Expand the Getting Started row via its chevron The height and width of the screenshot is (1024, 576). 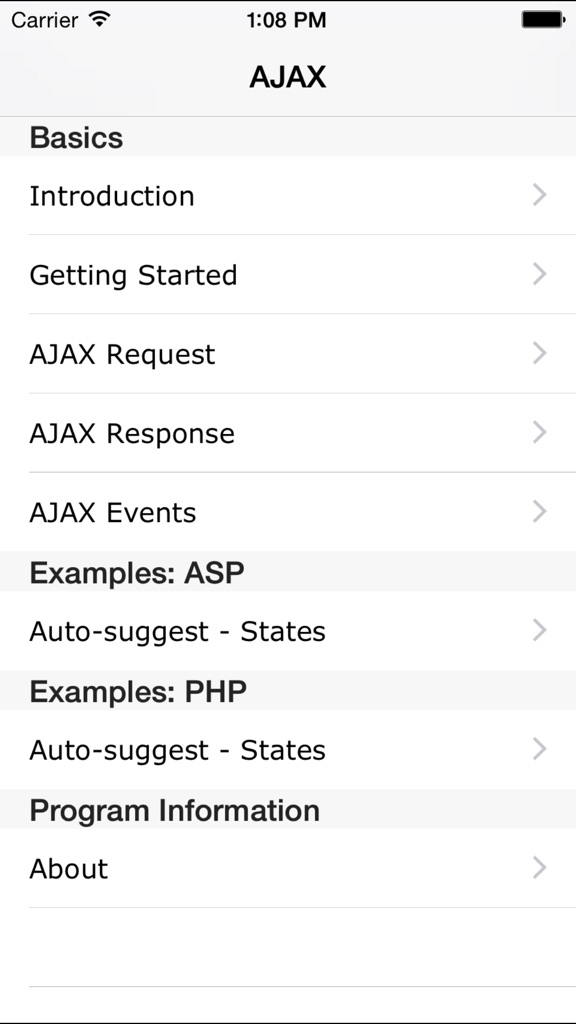click(540, 275)
